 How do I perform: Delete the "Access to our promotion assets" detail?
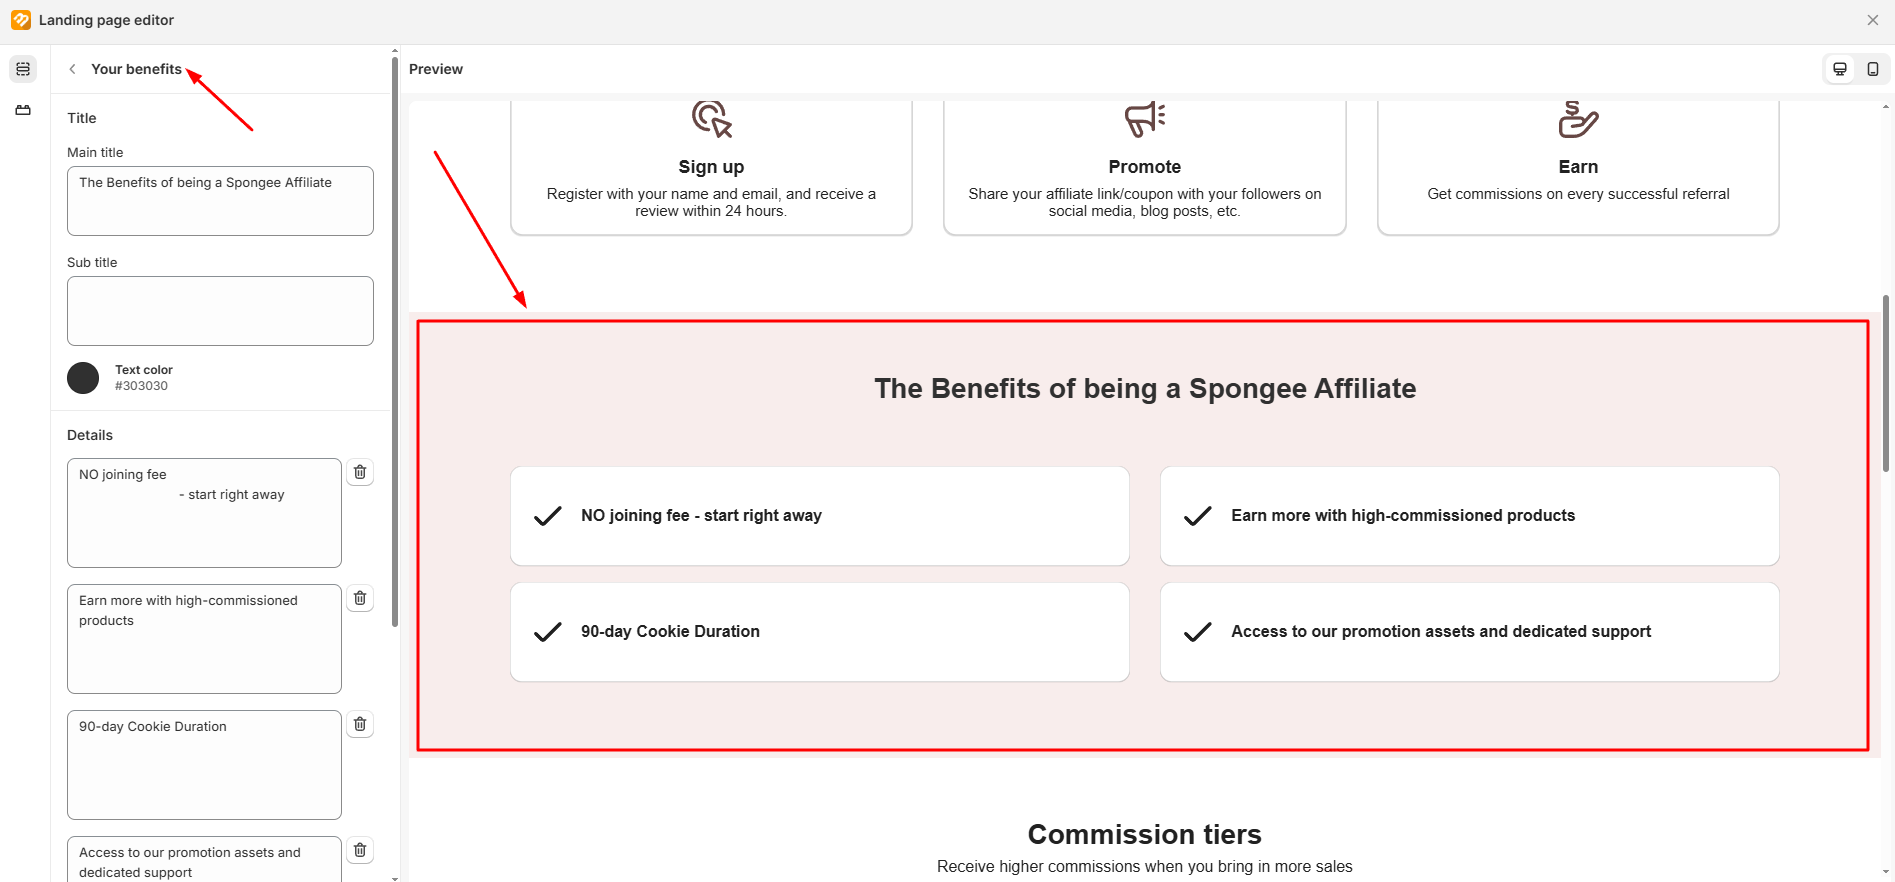pyautogui.click(x=360, y=850)
